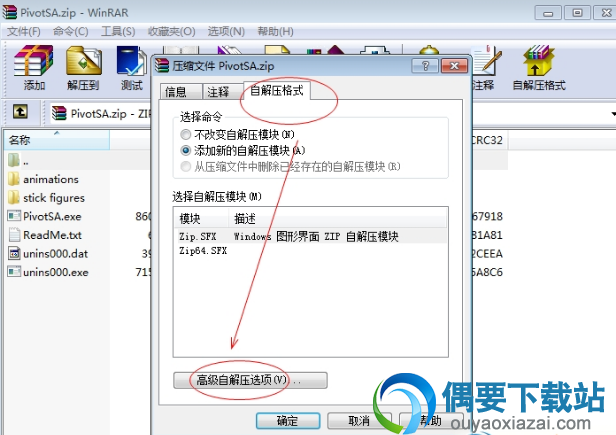This screenshot has height=435, width=616.
Task: Click the PivotSA.zip address bar path
Action: pos(110,114)
